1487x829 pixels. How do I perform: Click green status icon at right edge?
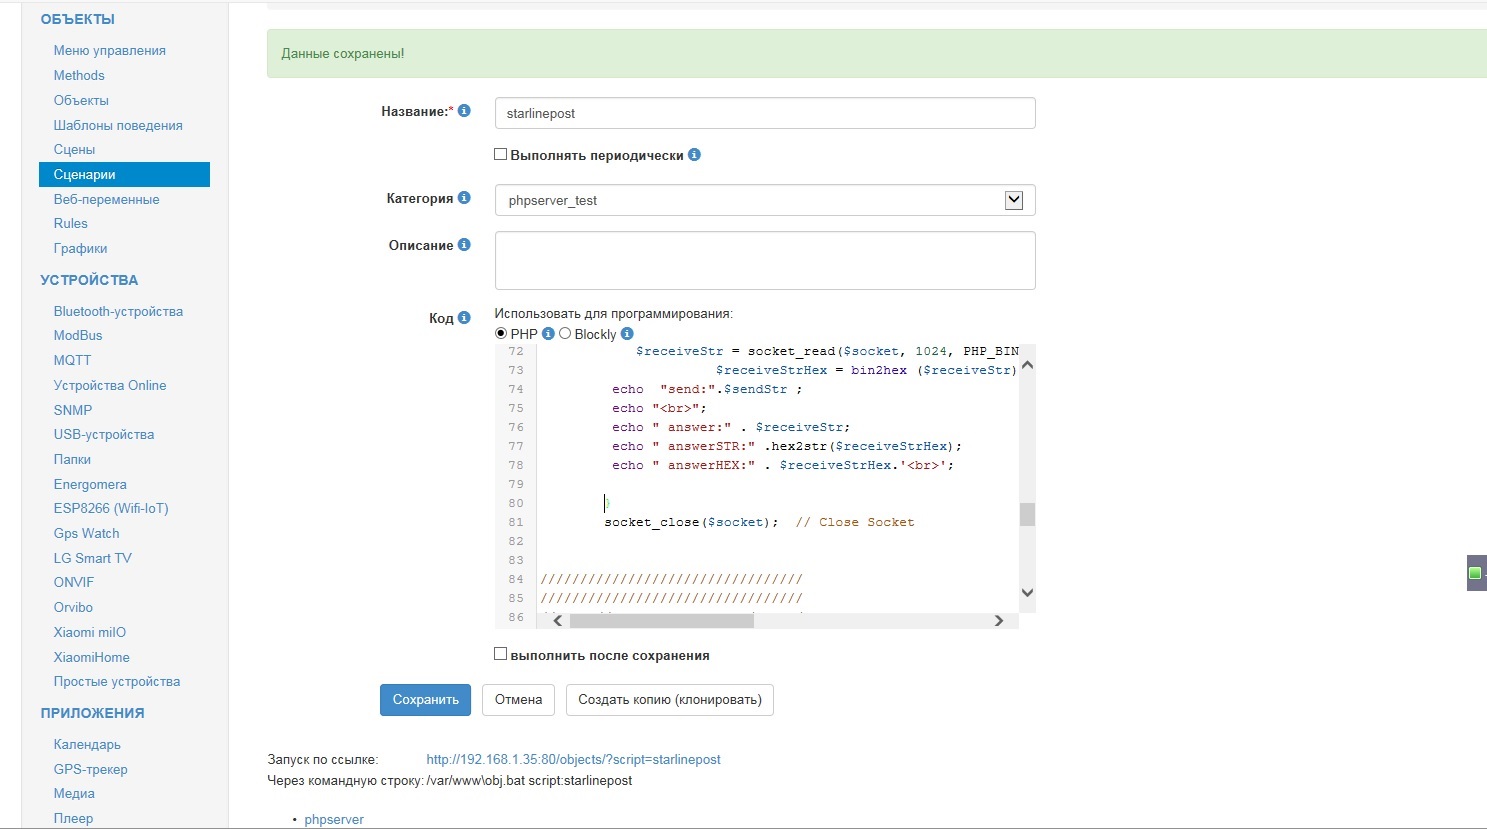click(x=1474, y=573)
